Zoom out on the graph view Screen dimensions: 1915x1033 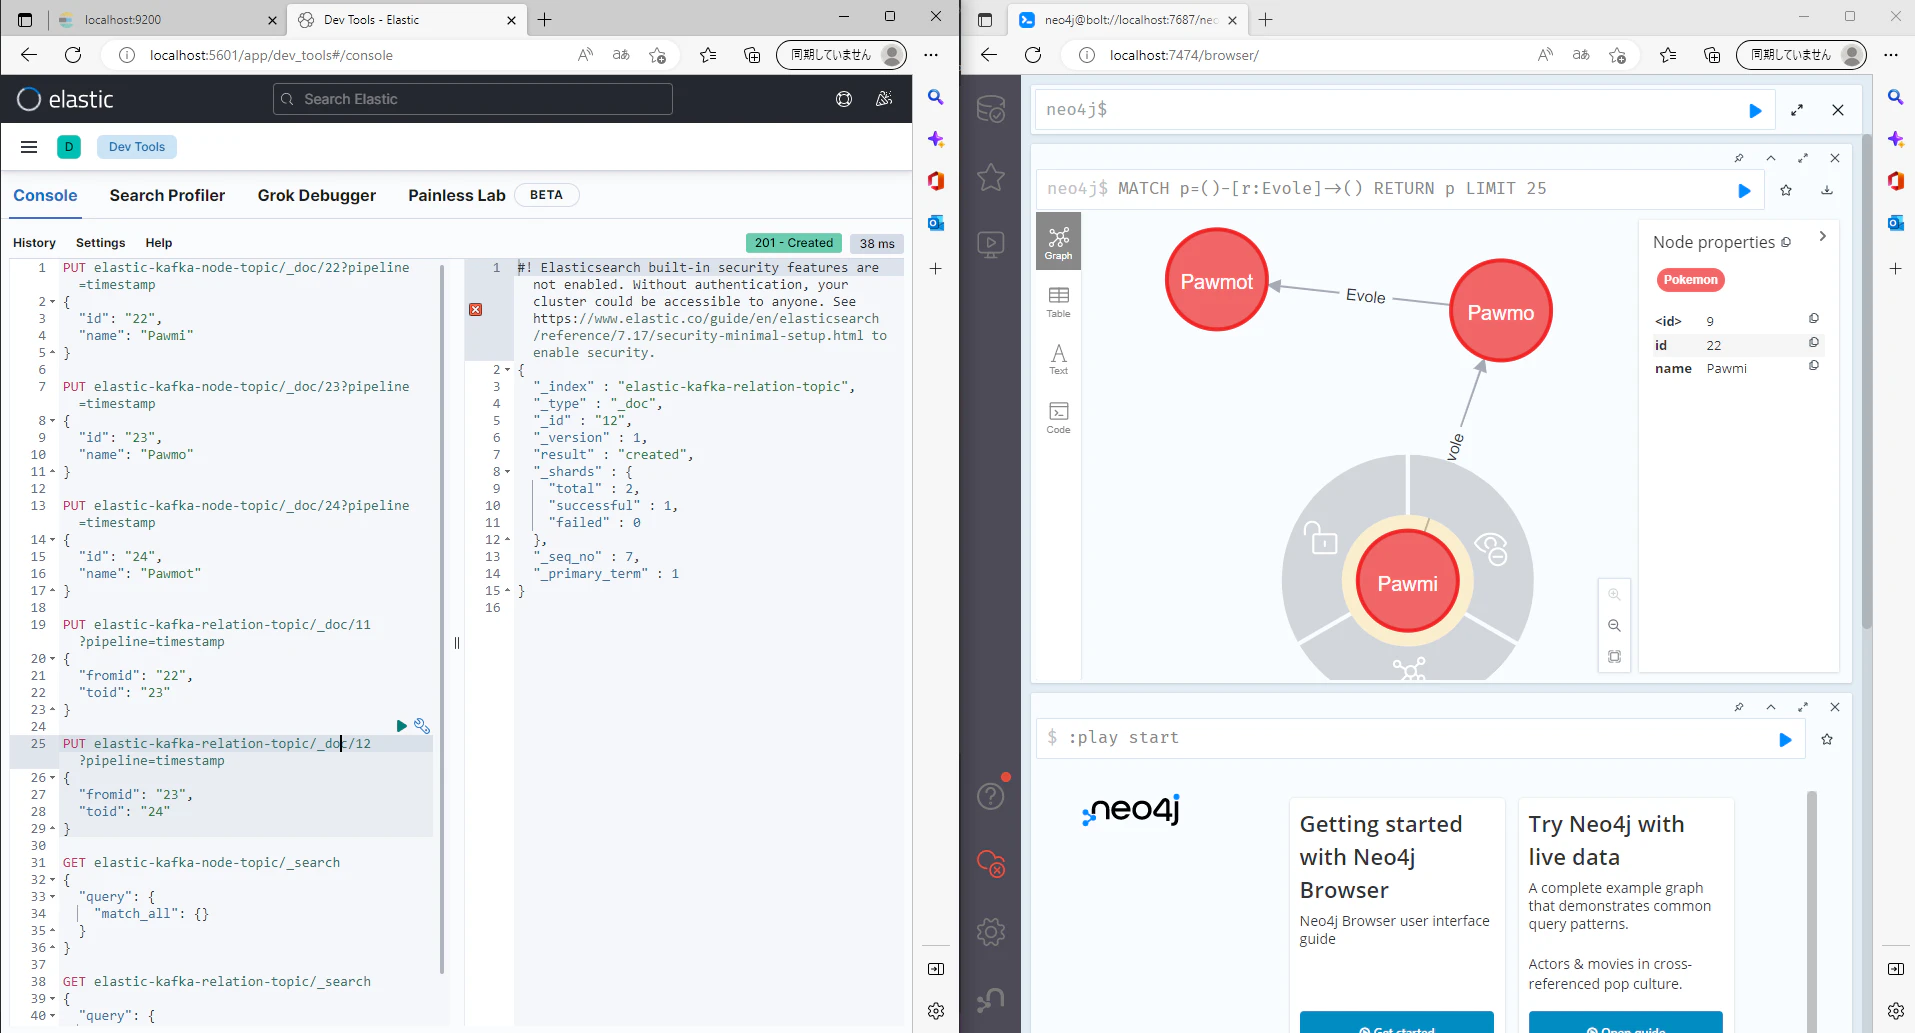tap(1614, 625)
